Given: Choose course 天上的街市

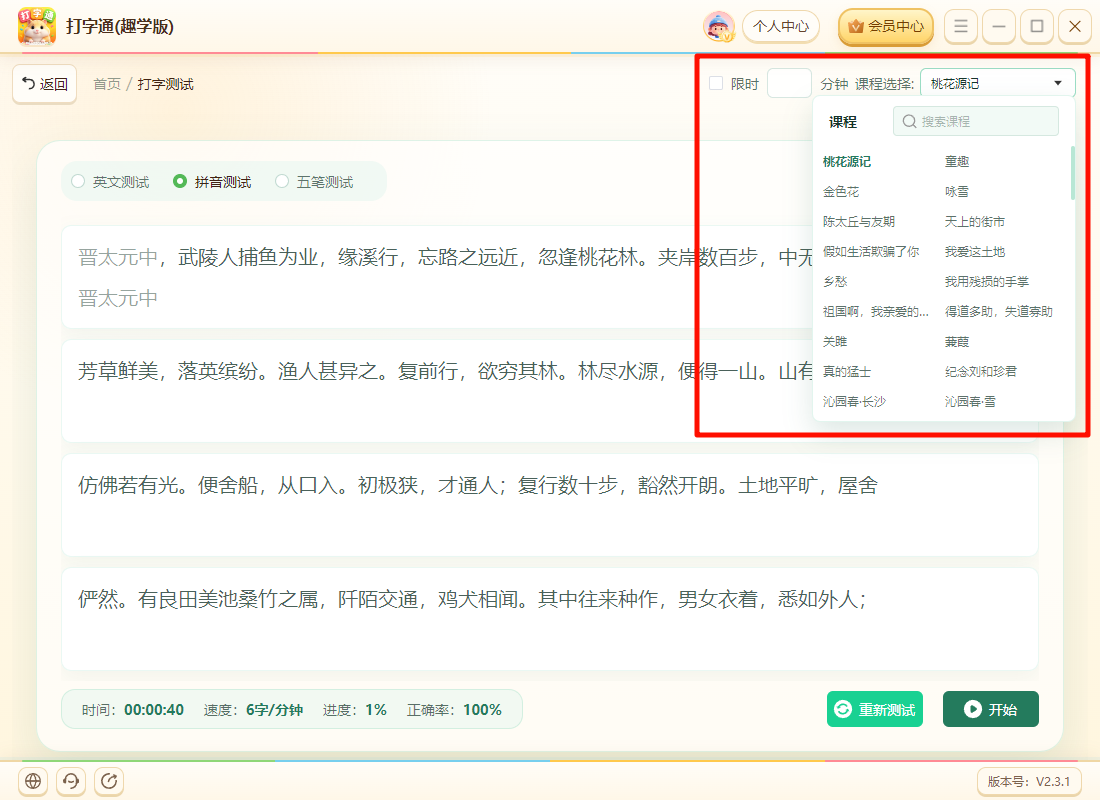Looking at the screenshot, I should [x=974, y=222].
